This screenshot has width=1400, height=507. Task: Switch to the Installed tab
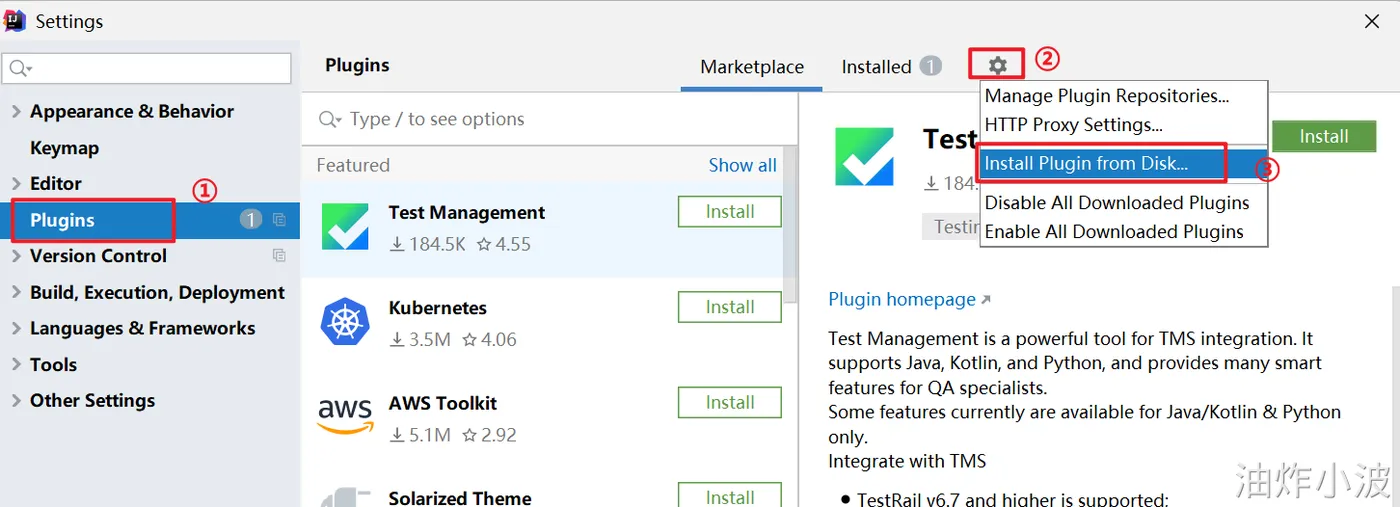click(x=876, y=67)
